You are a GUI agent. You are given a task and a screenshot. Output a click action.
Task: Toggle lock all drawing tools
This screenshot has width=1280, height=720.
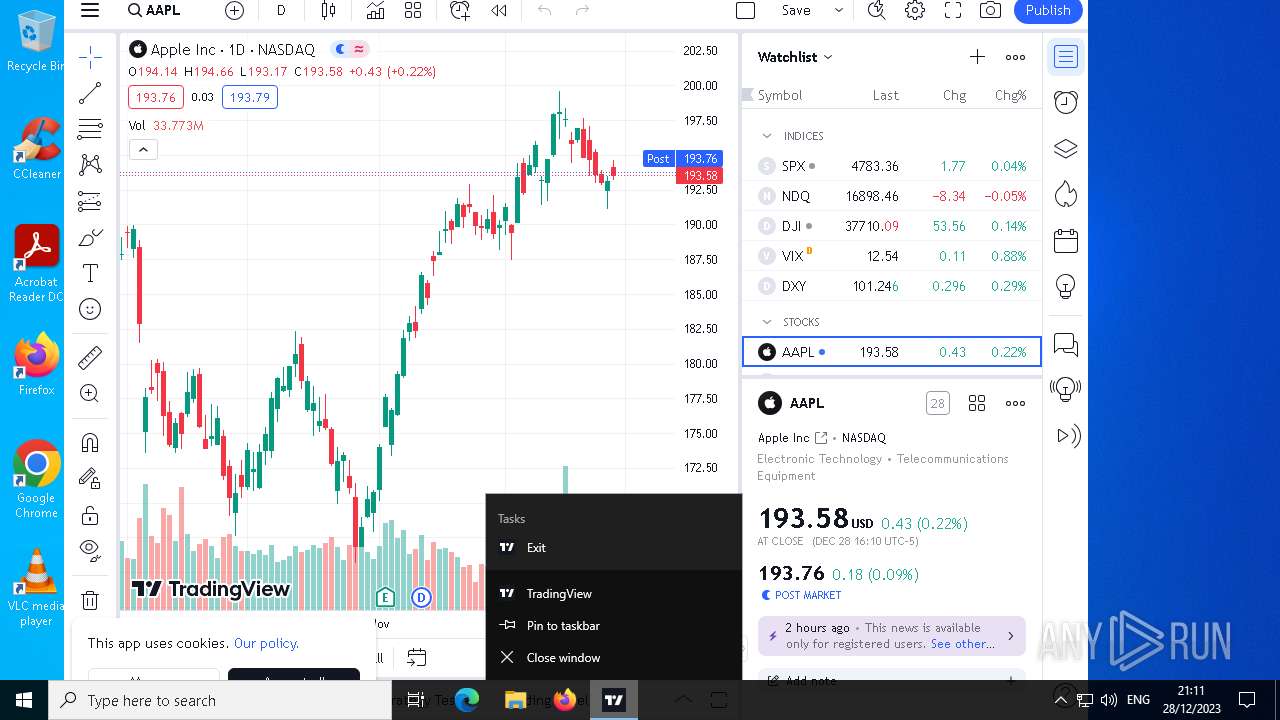90,515
